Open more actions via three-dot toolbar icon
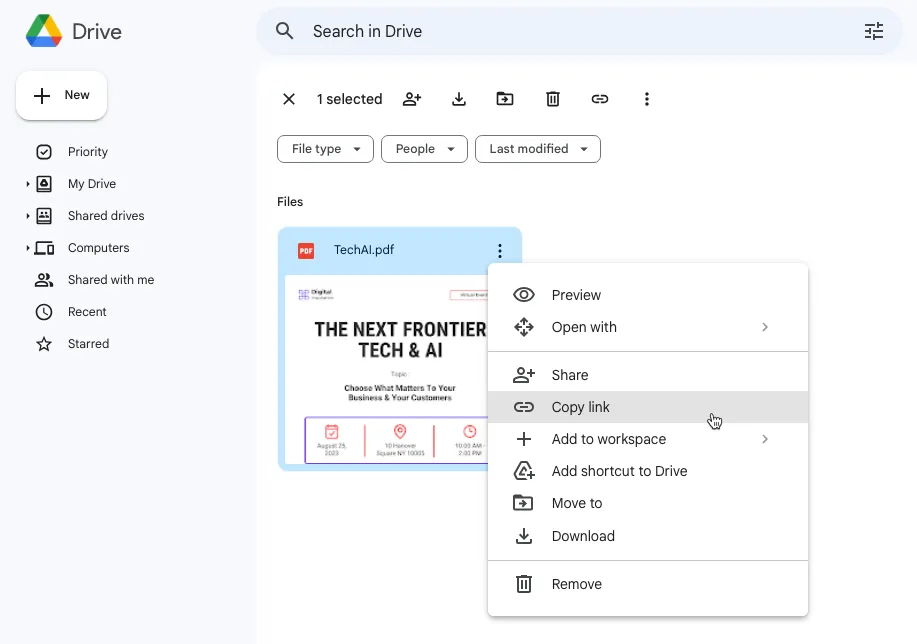The width and height of the screenshot is (917, 644). coord(646,99)
